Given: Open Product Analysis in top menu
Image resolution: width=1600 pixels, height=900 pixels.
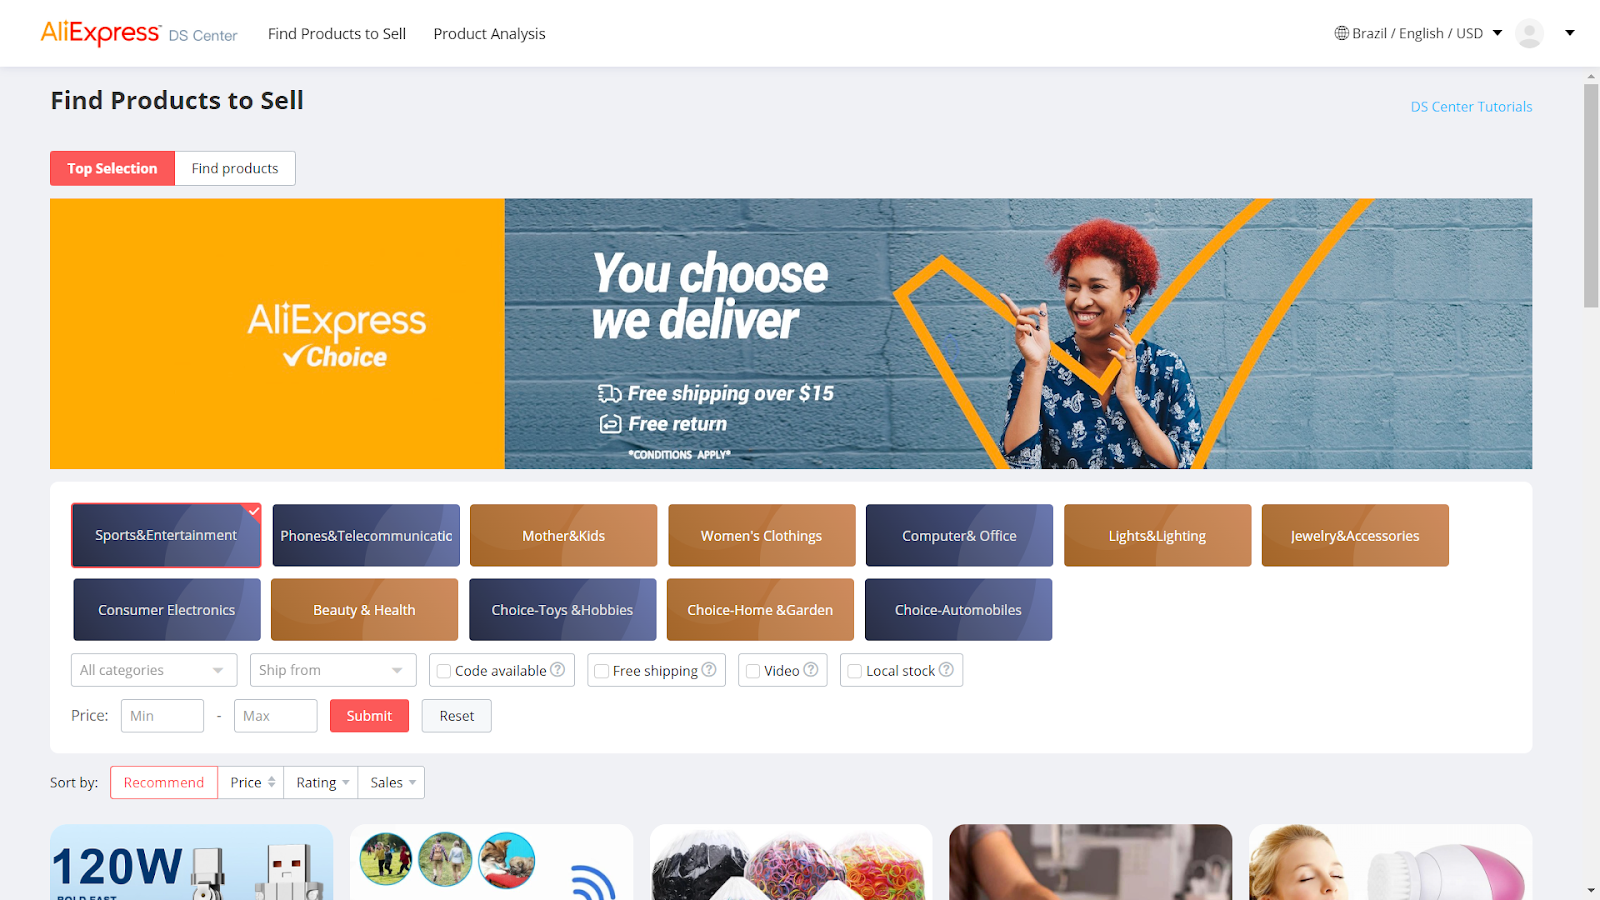Looking at the screenshot, I should [x=489, y=33].
